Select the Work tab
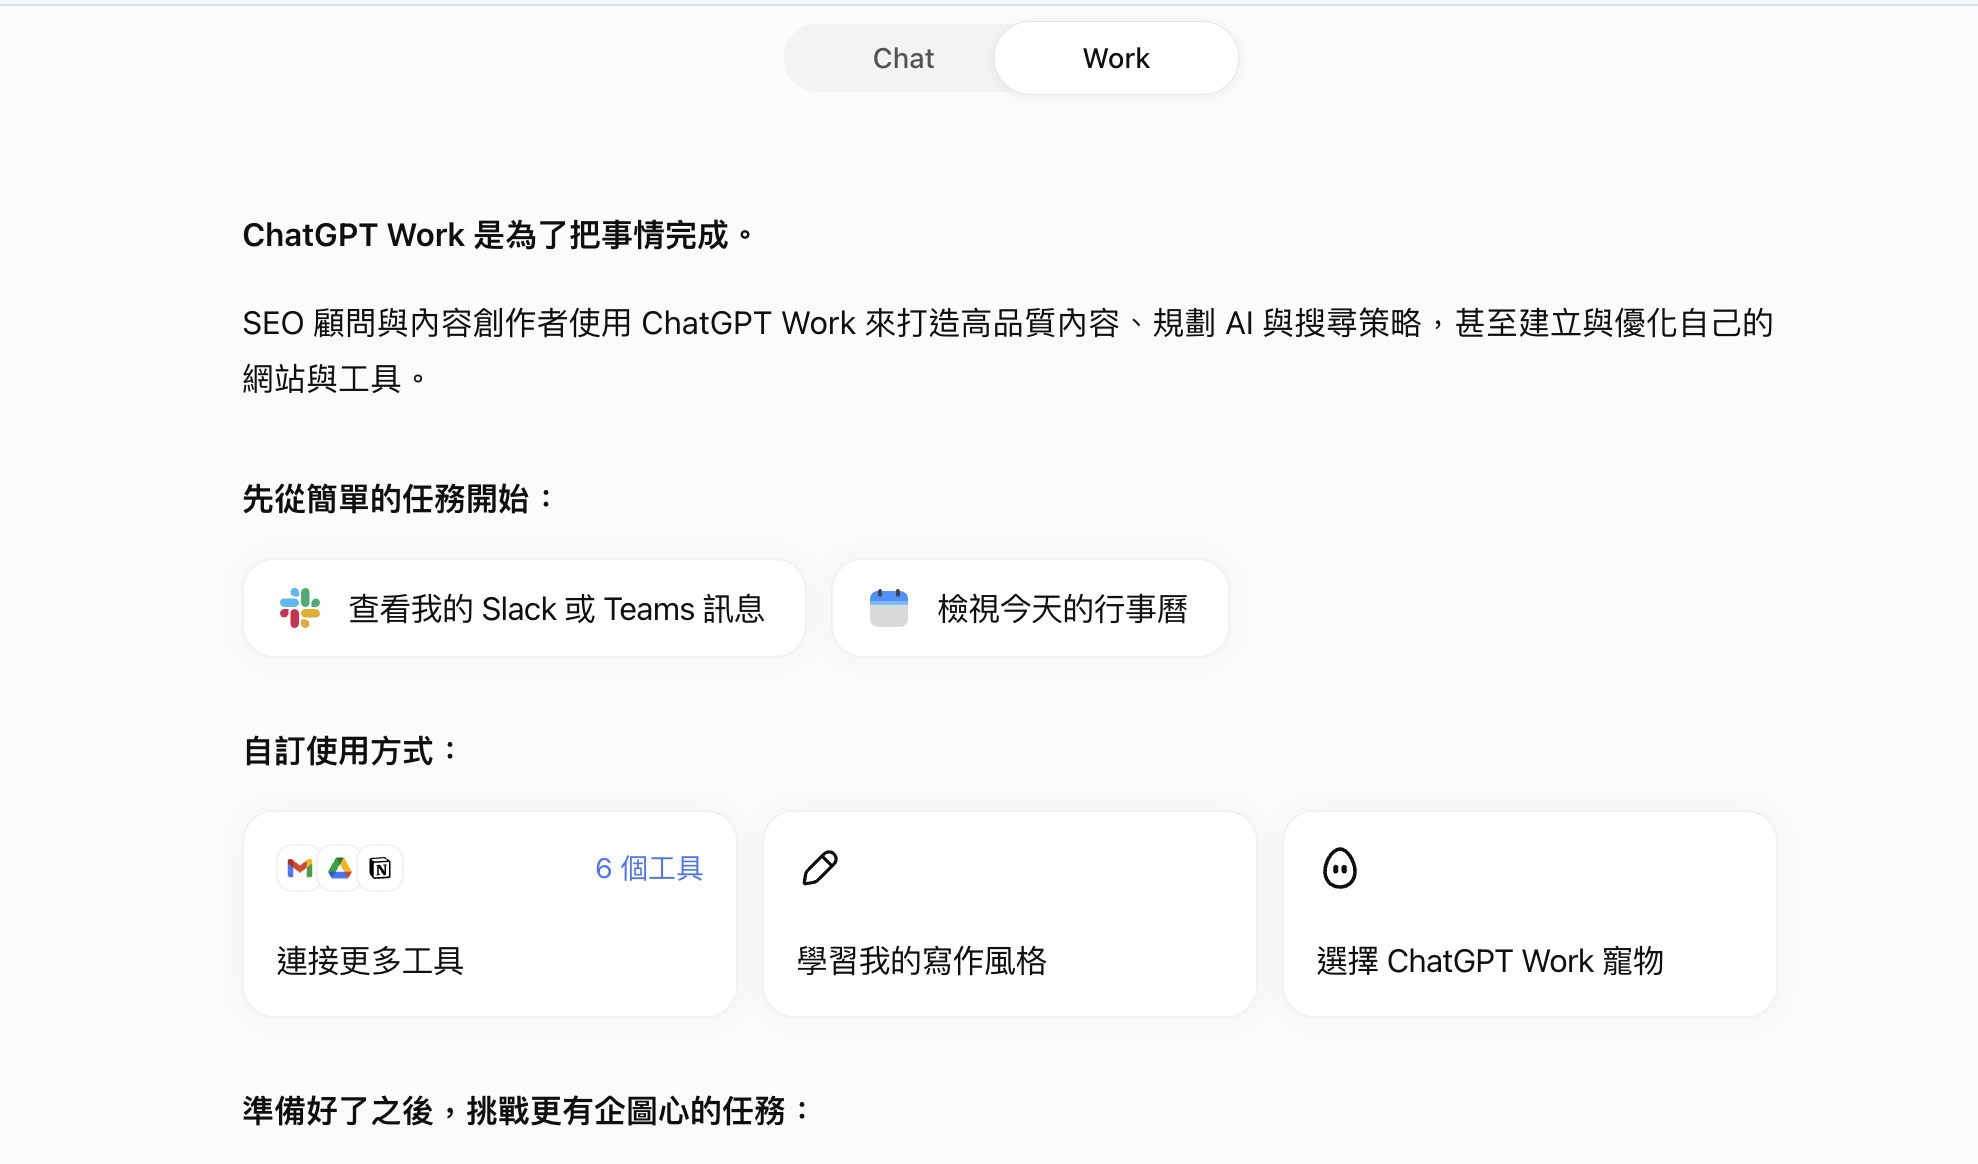 1116,58
